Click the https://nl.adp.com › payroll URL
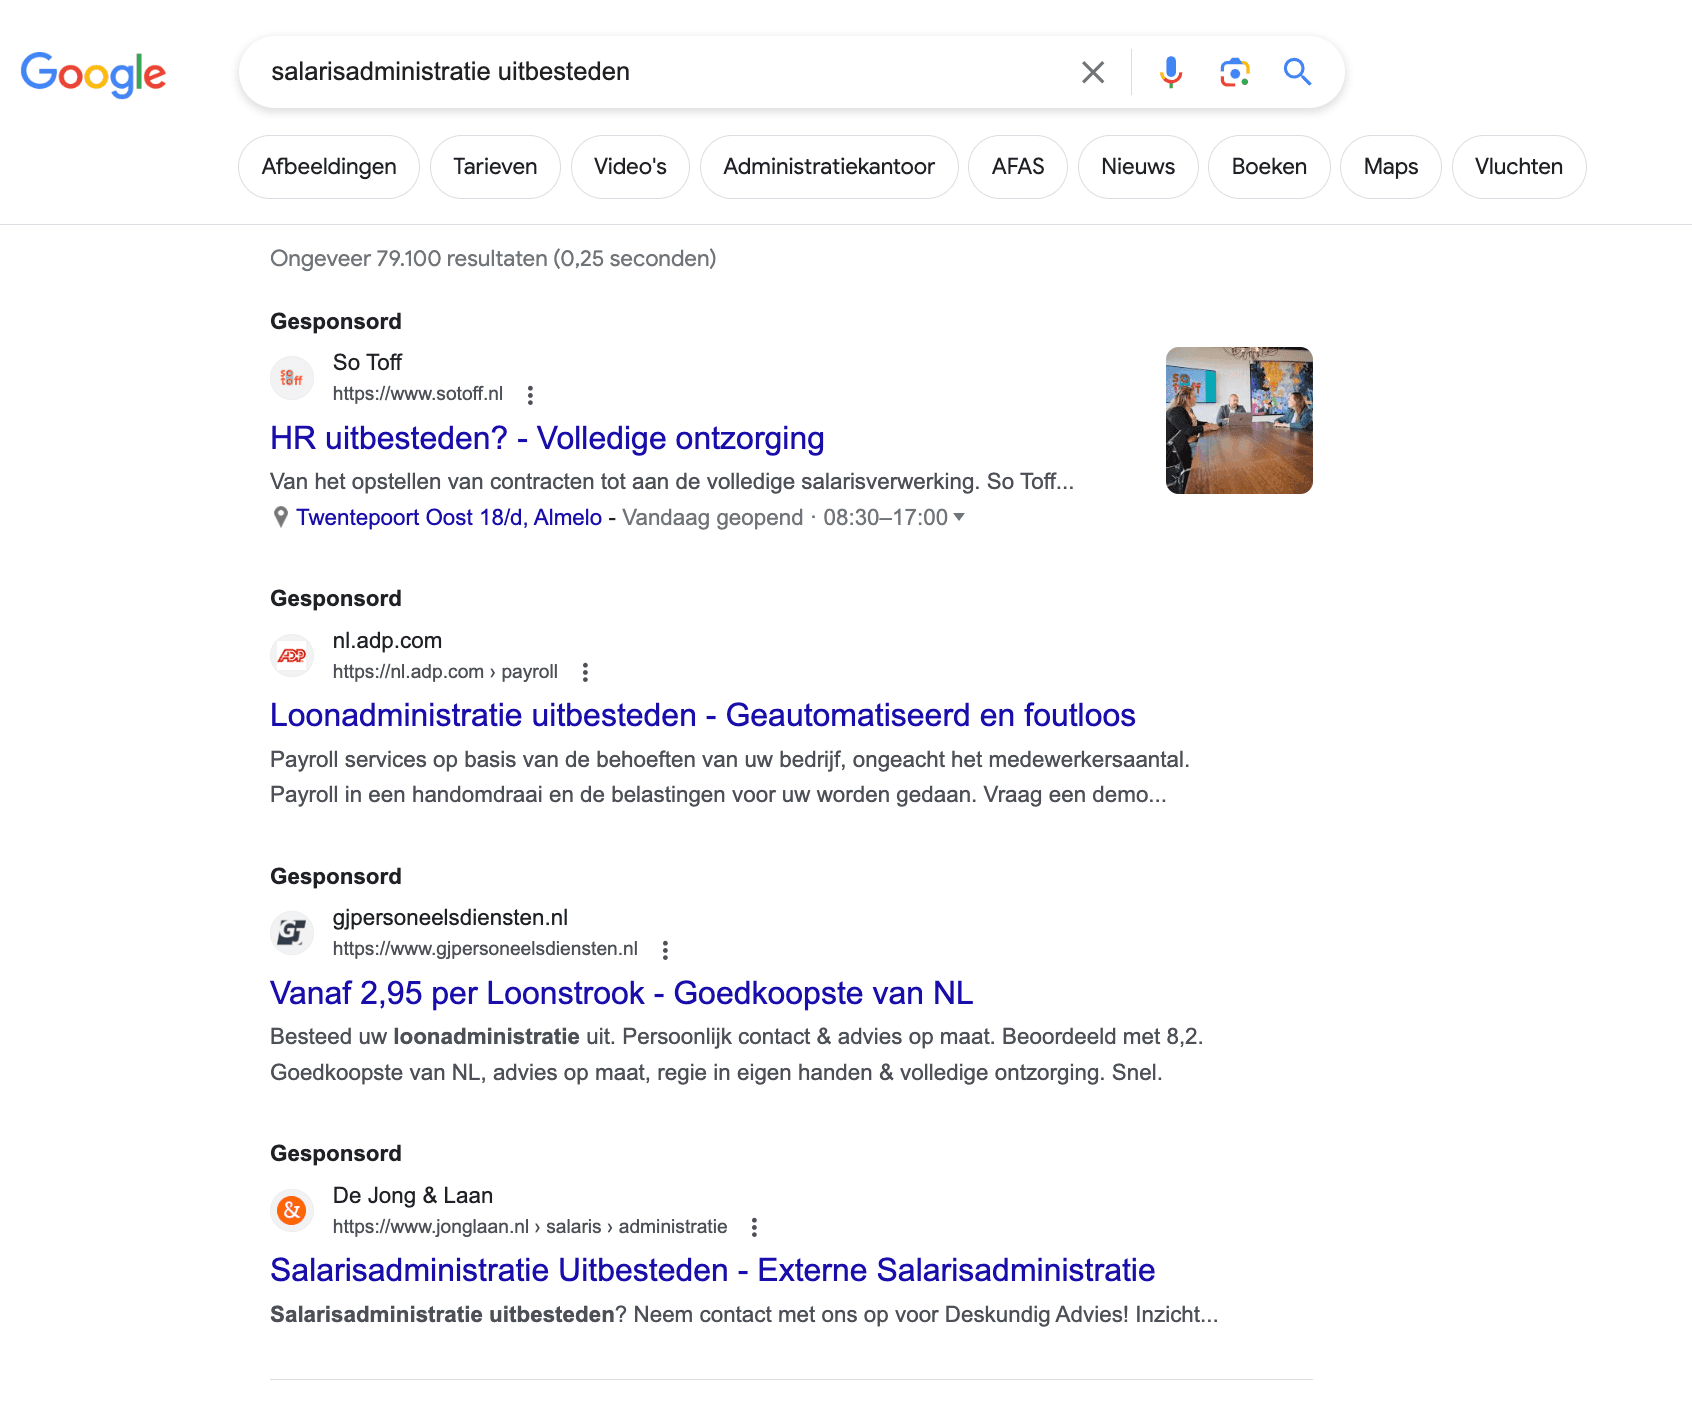Image resolution: width=1692 pixels, height=1406 pixels. (445, 672)
